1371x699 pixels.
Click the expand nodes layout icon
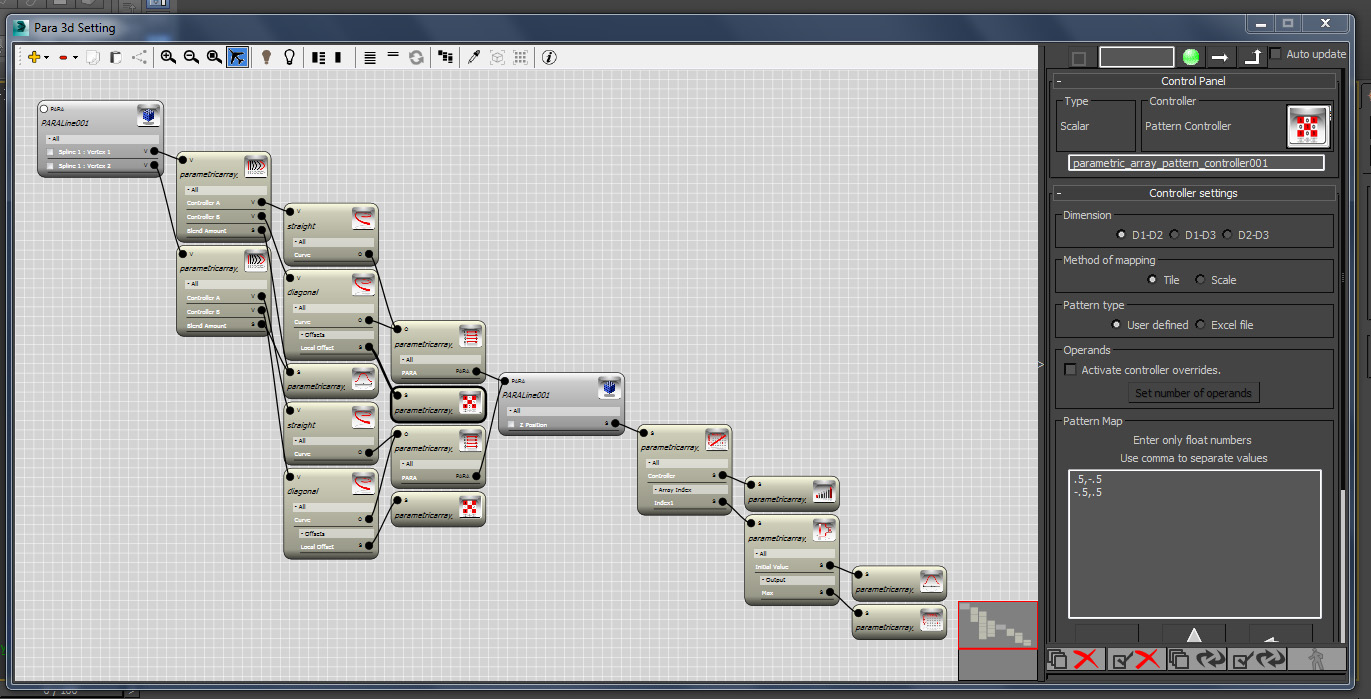[319, 58]
